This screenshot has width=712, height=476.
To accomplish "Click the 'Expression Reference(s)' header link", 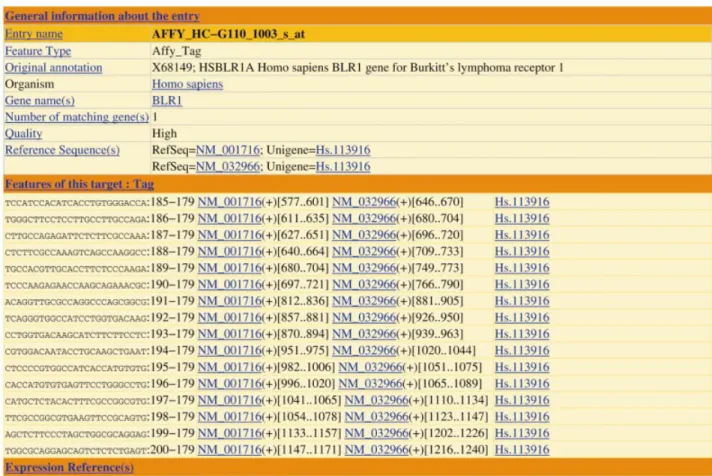I will click(x=69, y=467).
